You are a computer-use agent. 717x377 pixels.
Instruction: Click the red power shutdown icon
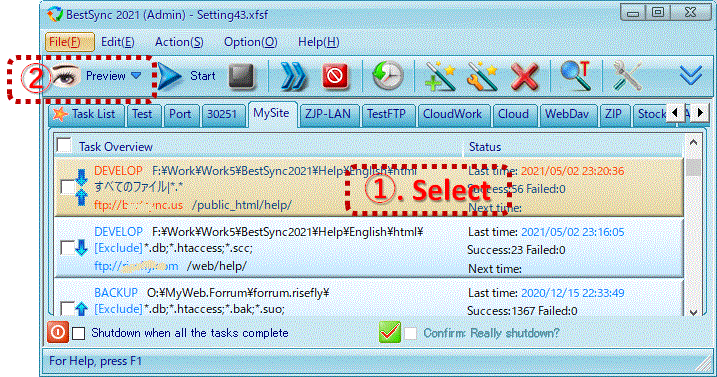(x=58, y=332)
